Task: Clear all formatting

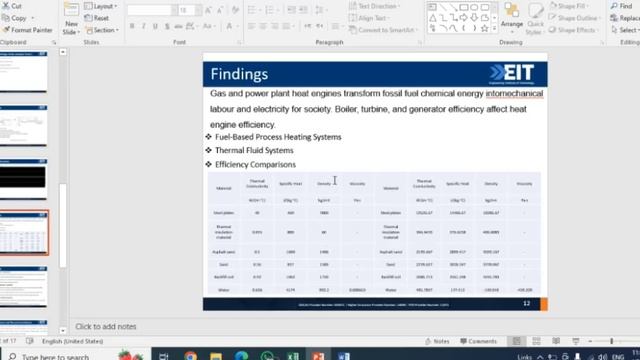Action: pos(235,10)
